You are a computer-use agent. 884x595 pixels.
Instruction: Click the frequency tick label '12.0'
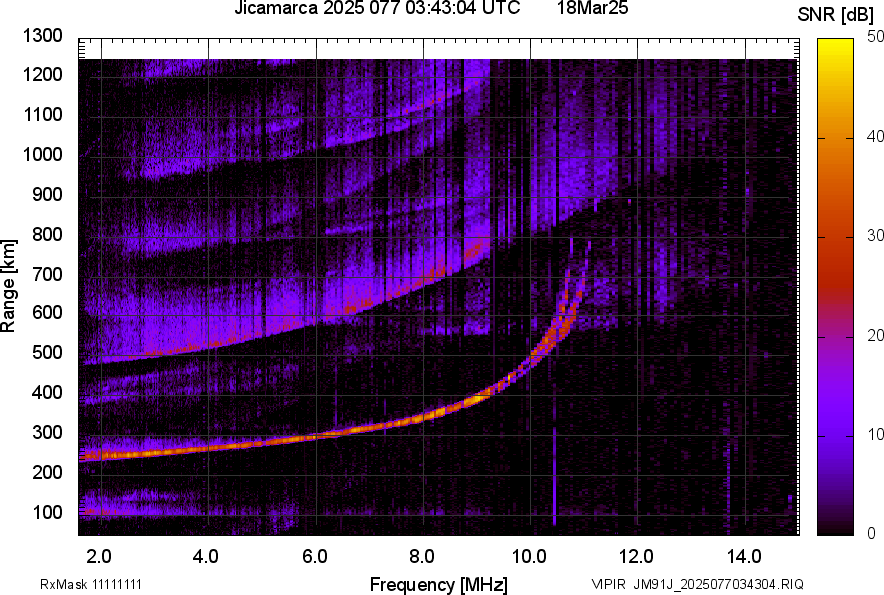click(636, 557)
